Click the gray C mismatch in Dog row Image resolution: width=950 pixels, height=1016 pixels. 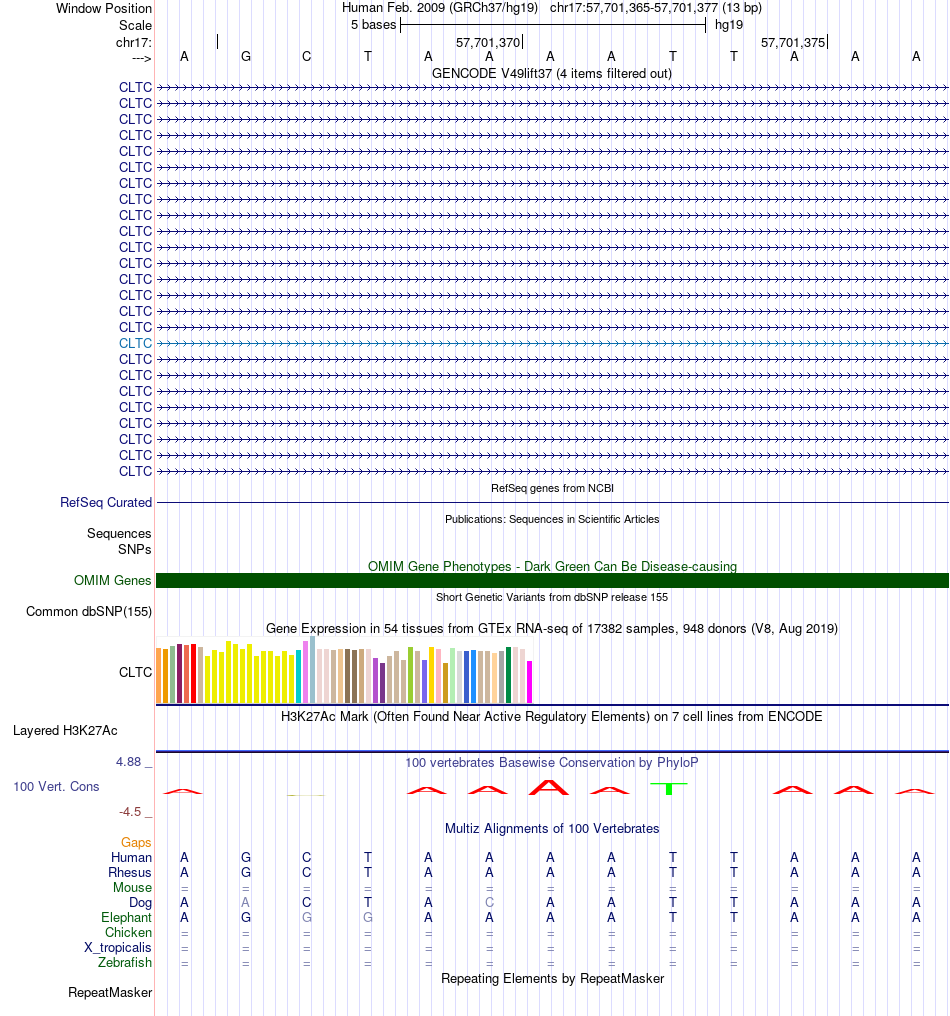point(489,903)
